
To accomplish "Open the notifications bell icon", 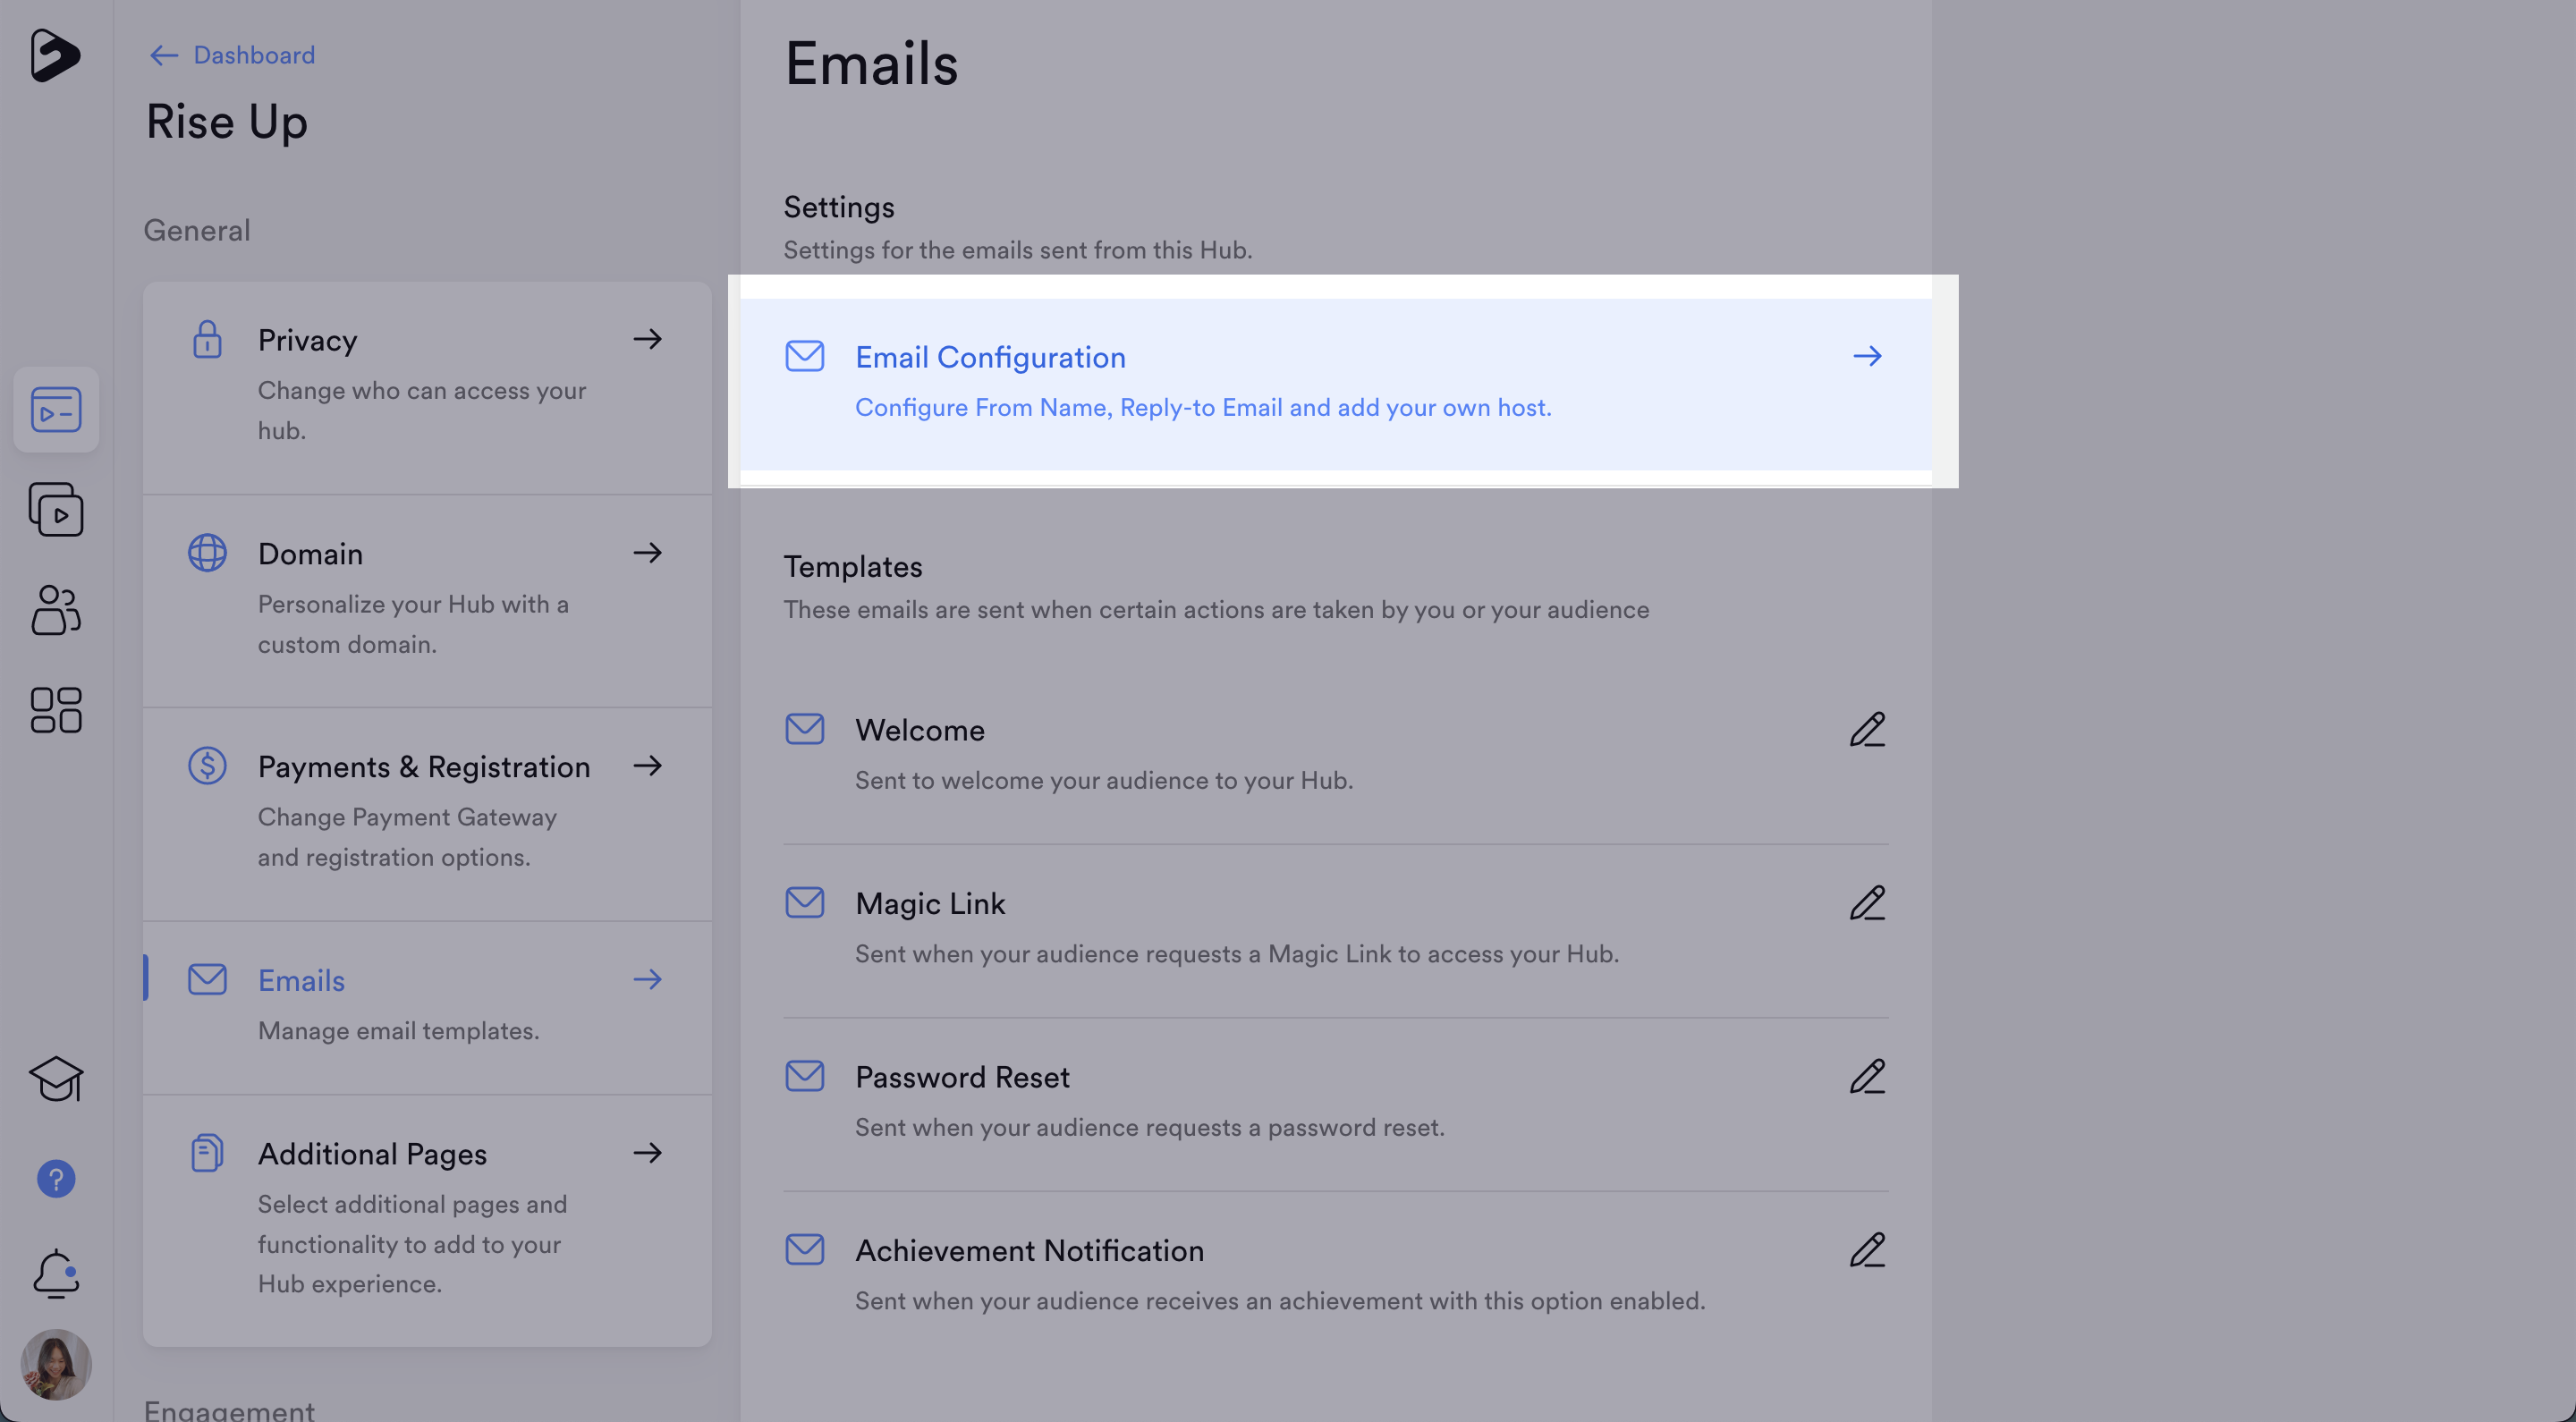I will (x=56, y=1273).
